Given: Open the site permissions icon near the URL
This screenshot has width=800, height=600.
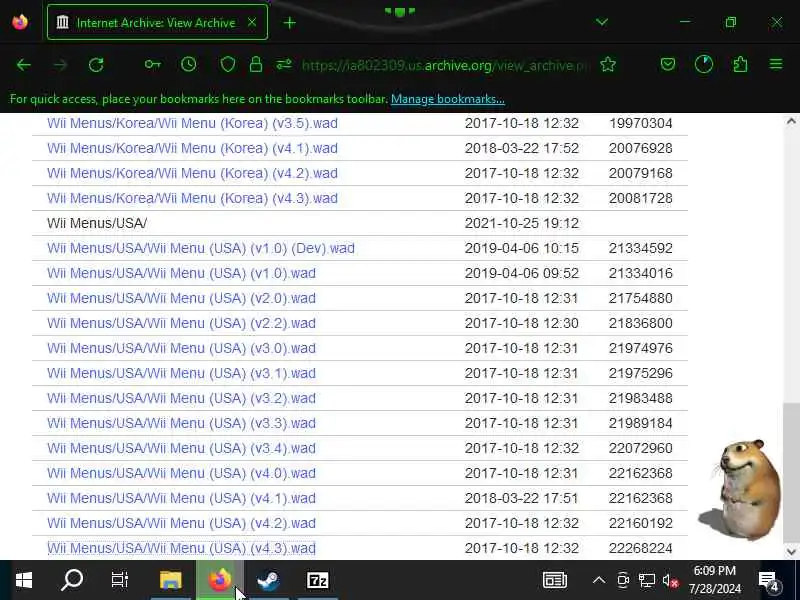Looking at the screenshot, I should (284, 64).
